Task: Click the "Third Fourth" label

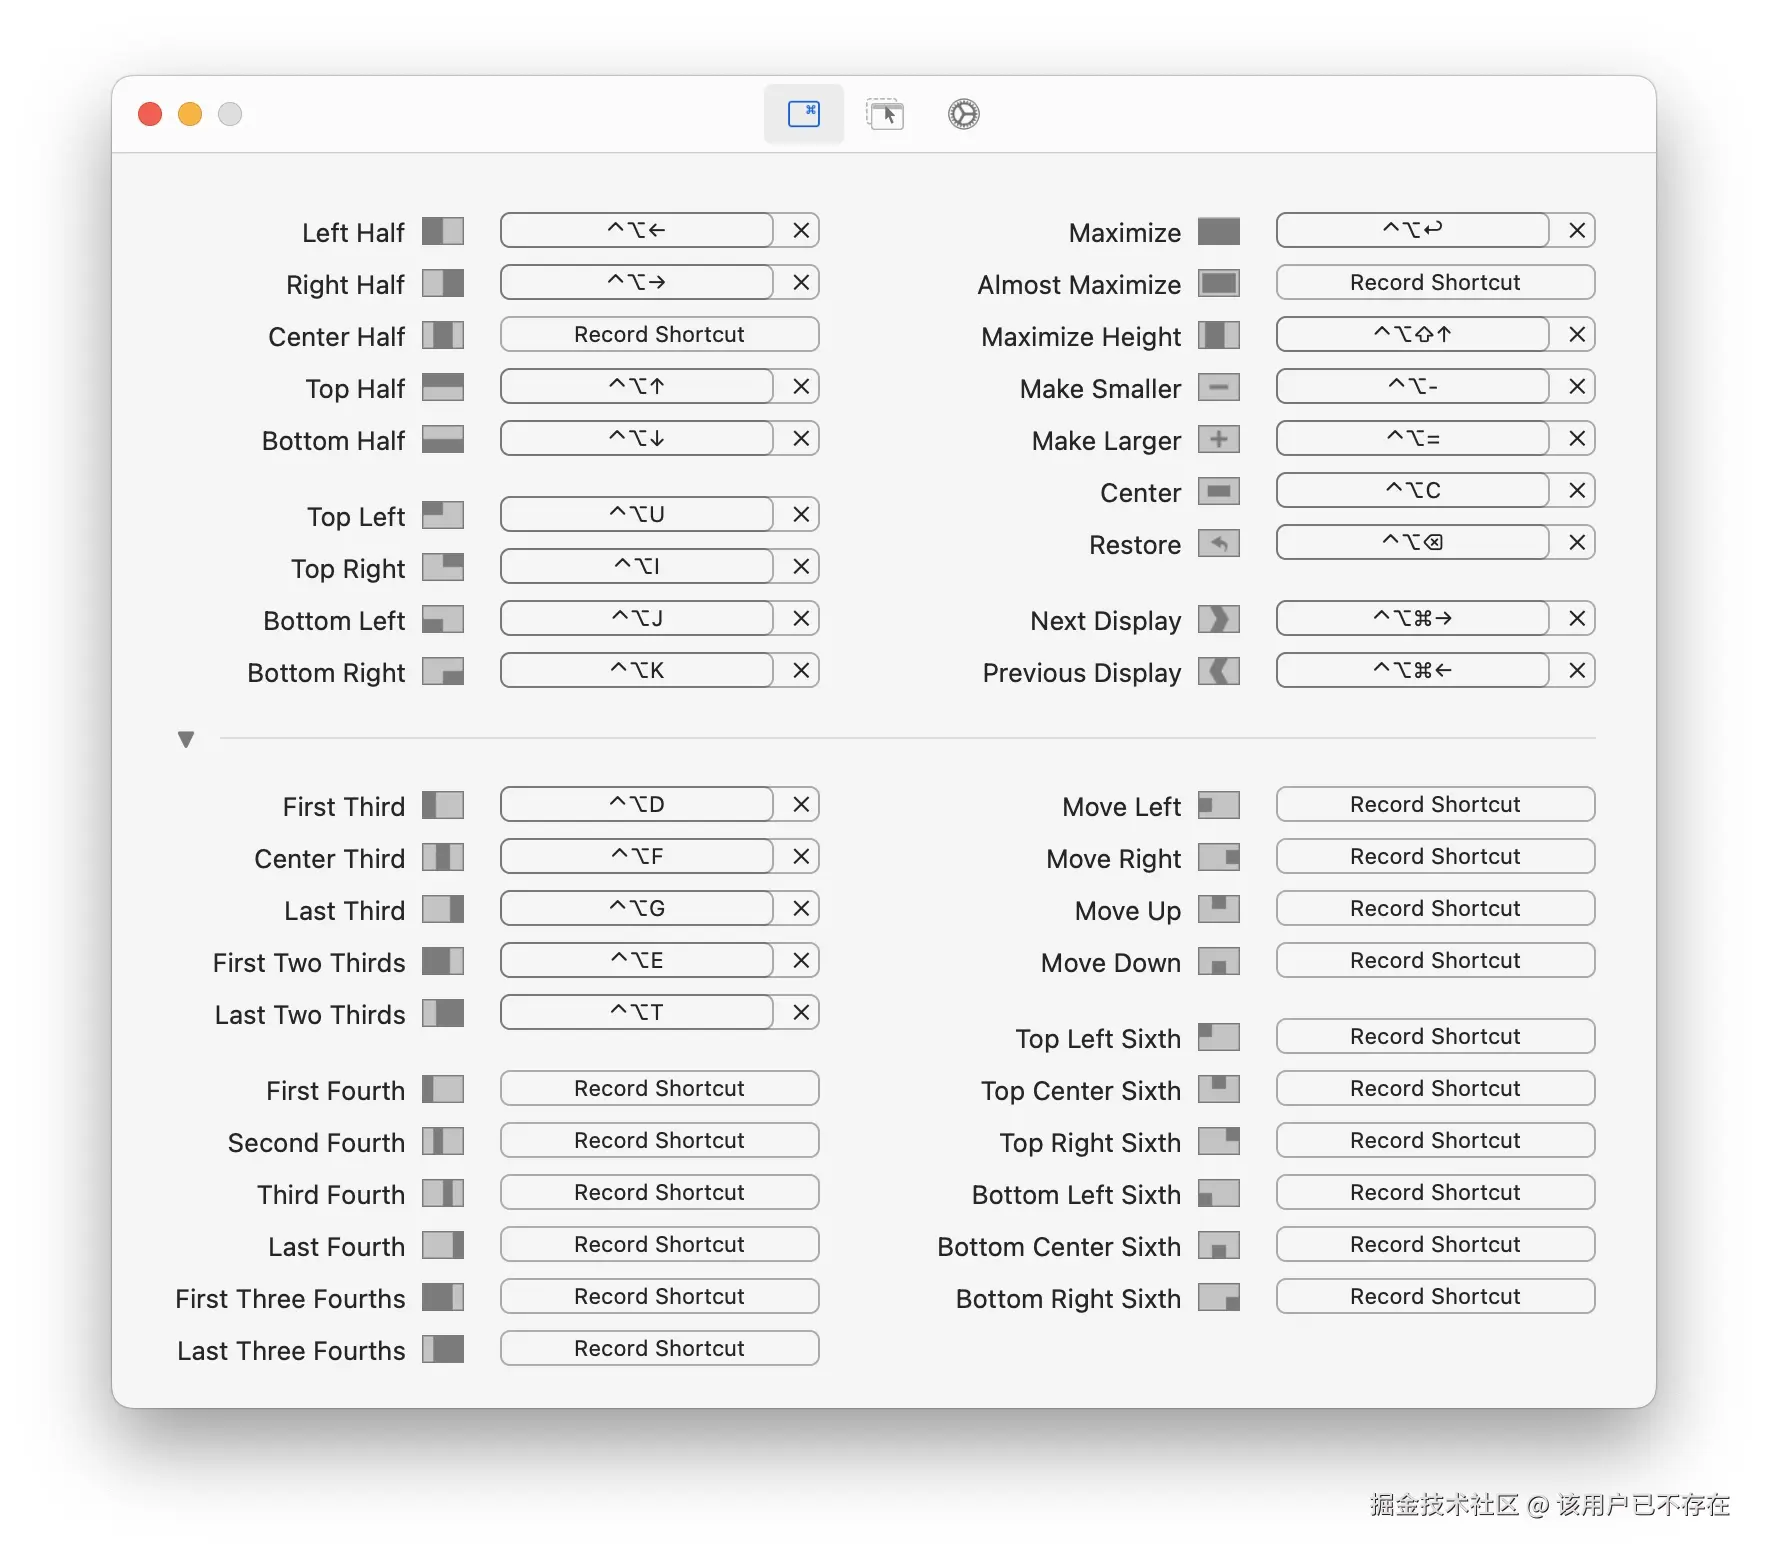Action: (331, 1195)
